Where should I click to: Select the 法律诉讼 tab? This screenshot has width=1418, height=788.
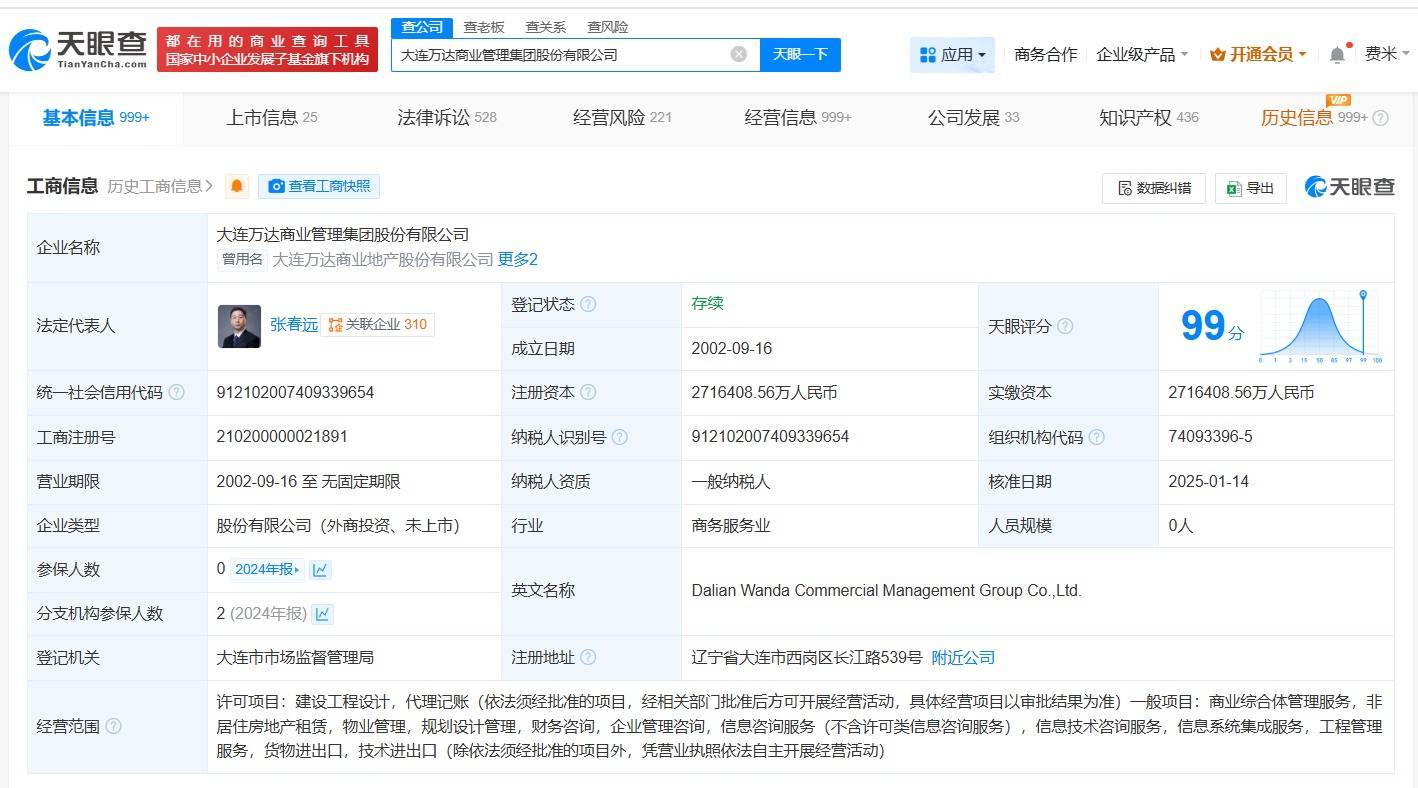[x=447, y=118]
